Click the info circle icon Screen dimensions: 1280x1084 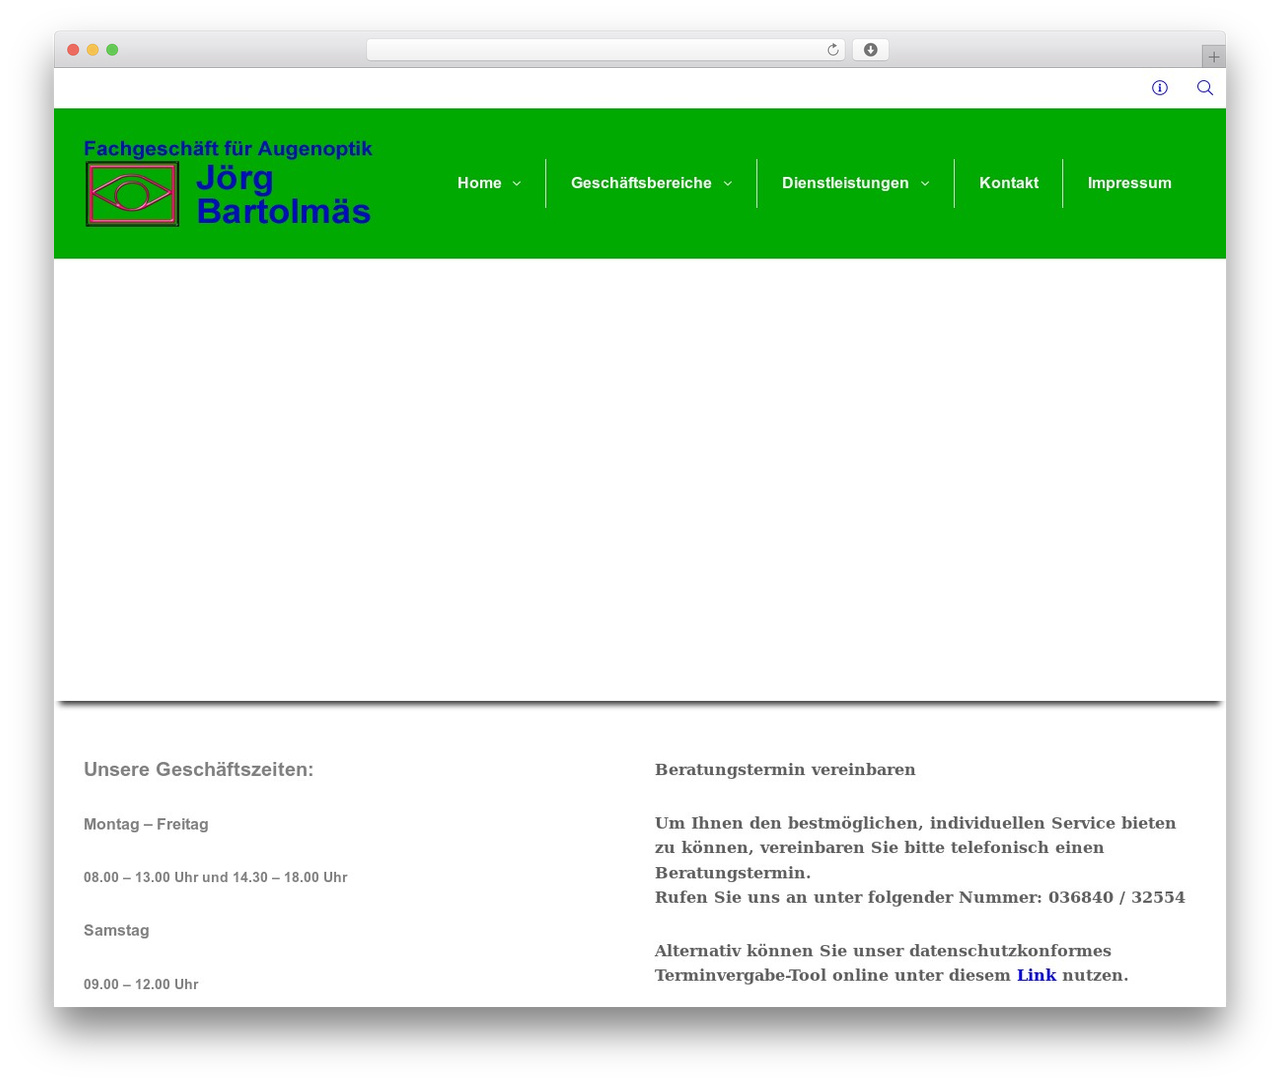(1160, 88)
